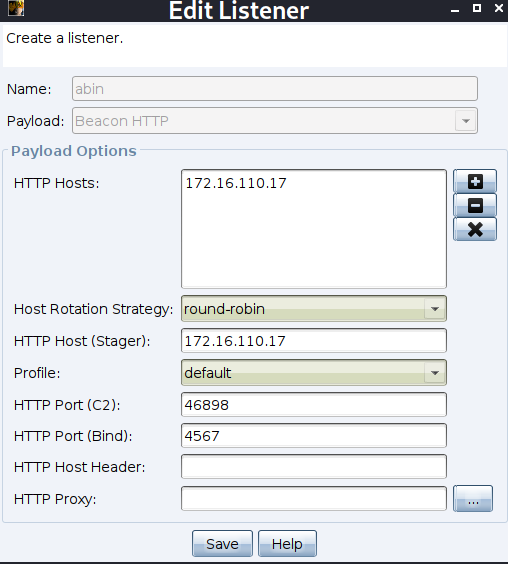Select 172.16.110.17 in HTTP Hosts list
Screen dimensions: 508x564
tap(236, 183)
